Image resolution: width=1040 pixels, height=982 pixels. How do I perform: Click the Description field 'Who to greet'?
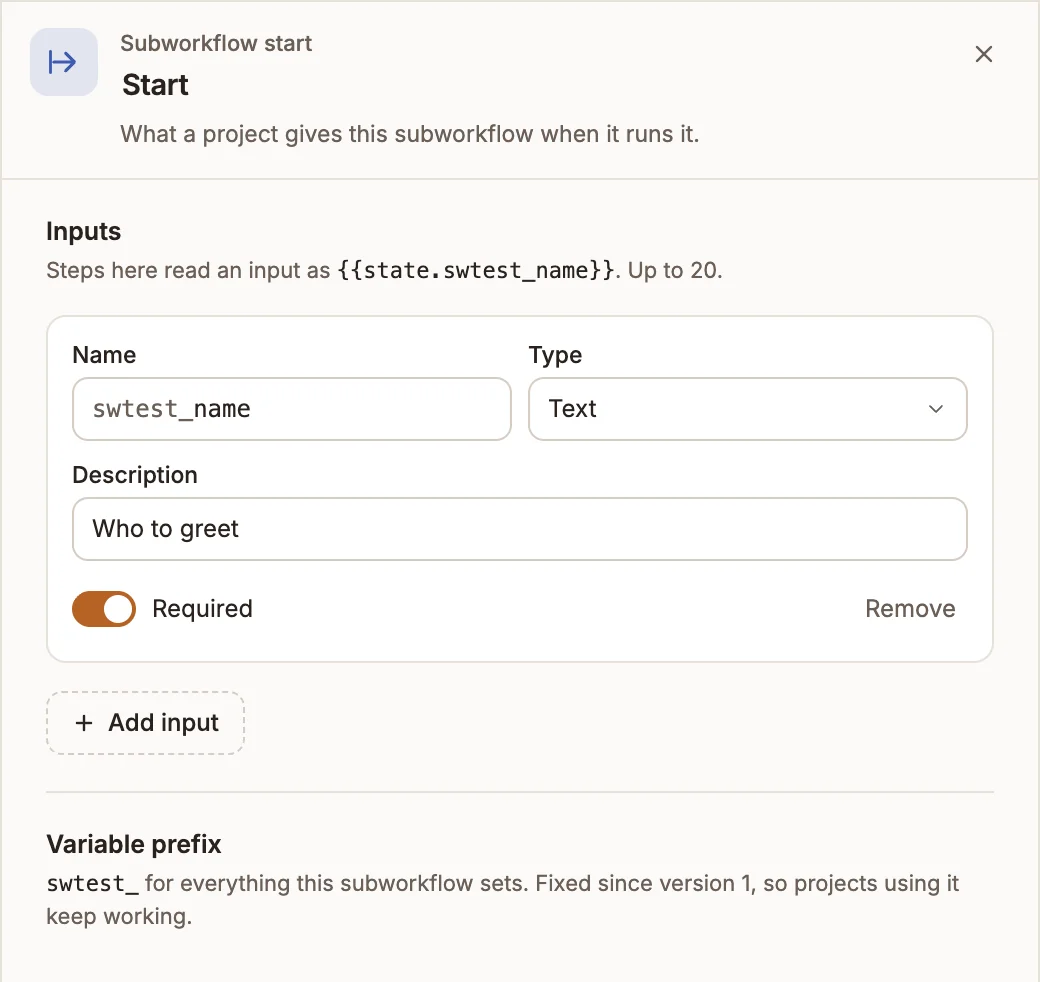pos(520,528)
